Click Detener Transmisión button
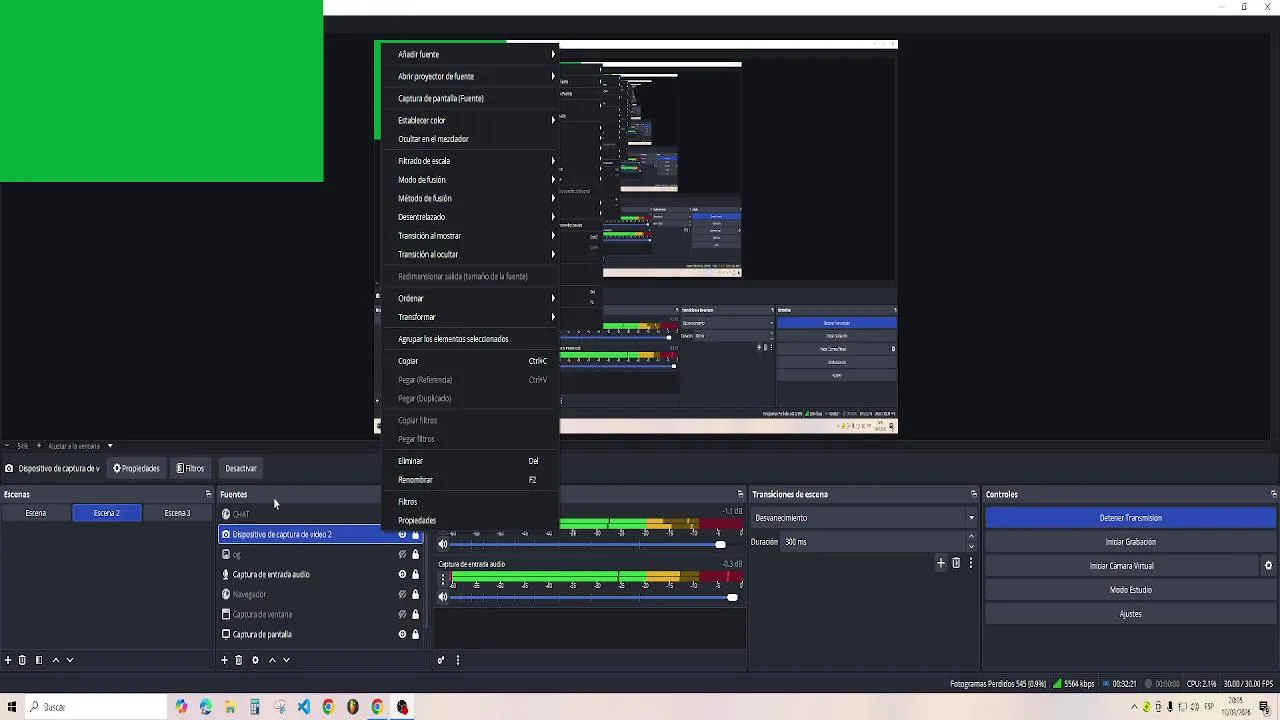 coord(1130,518)
